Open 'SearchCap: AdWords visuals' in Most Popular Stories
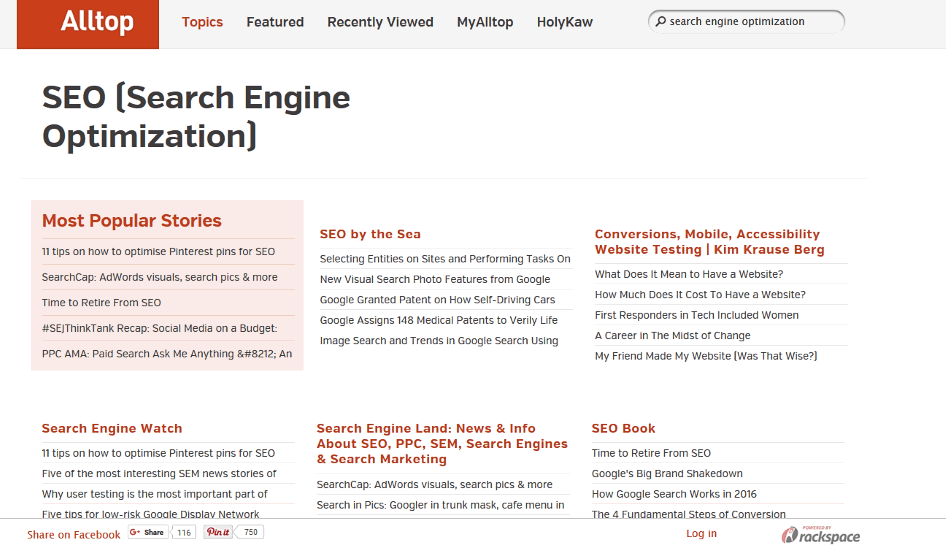The width and height of the screenshot is (946, 551). tap(160, 278)
